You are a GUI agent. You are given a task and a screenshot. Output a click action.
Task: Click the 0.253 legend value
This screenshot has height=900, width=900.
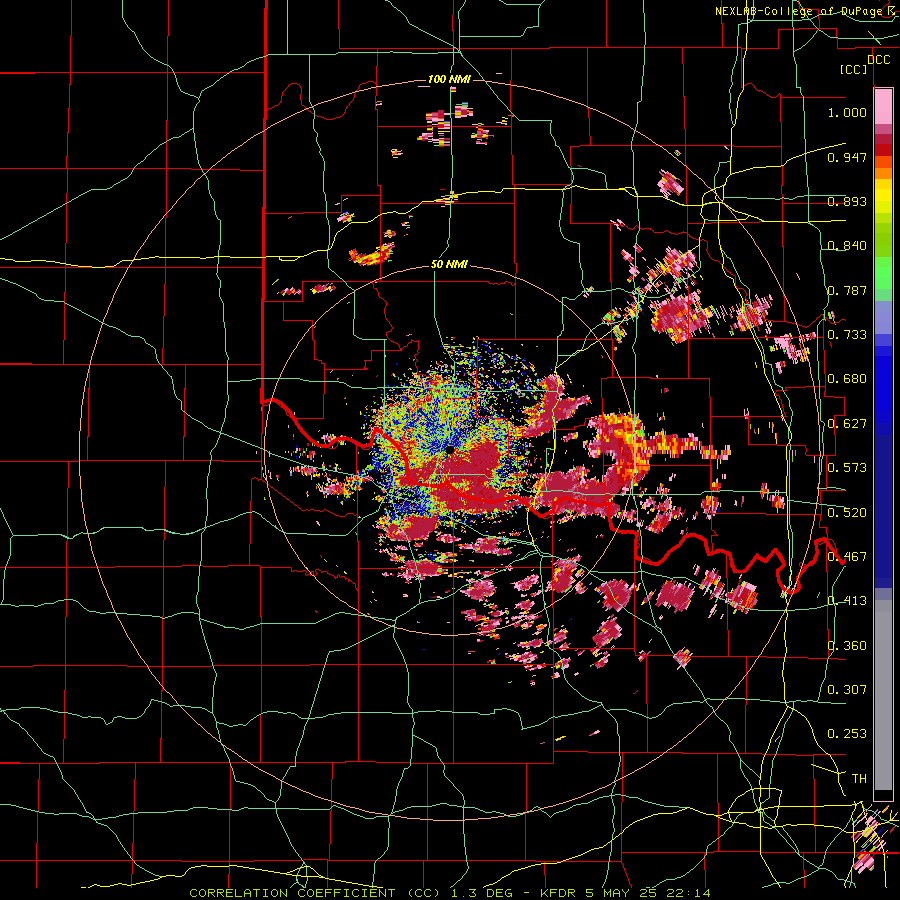(847, 734)
